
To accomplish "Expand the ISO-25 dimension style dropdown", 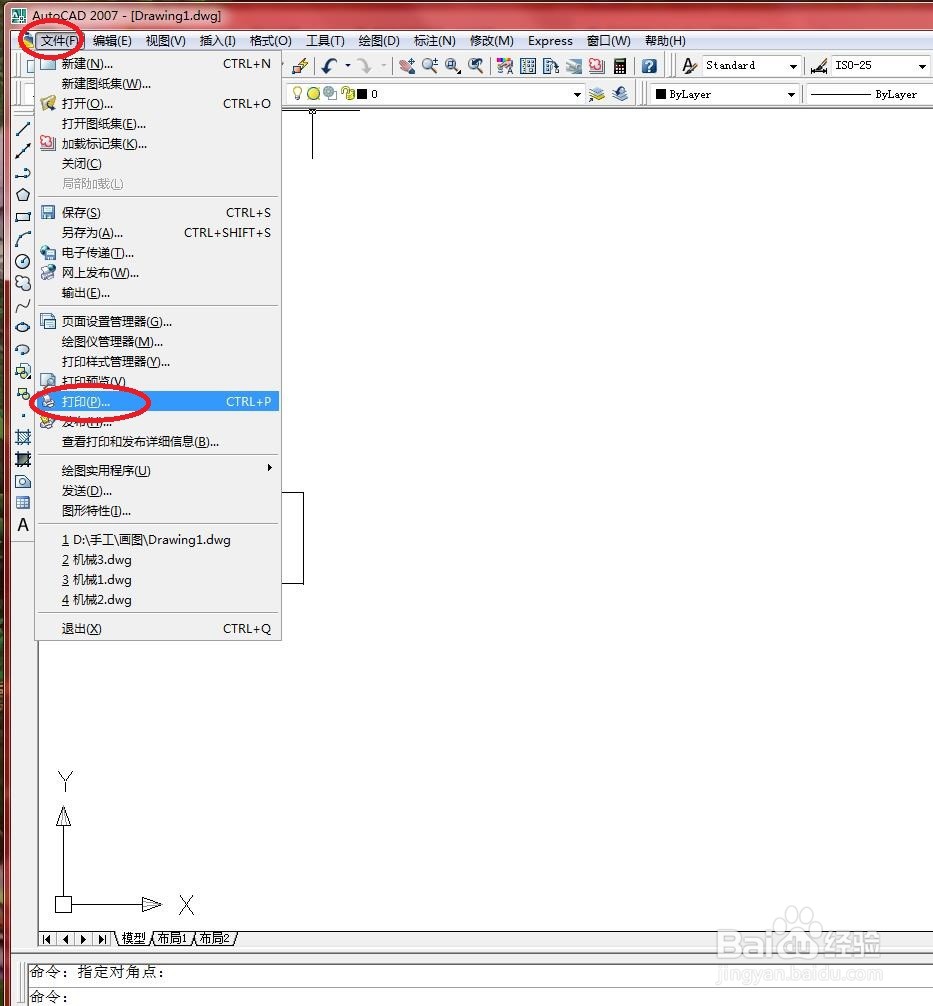I will 922,66.
